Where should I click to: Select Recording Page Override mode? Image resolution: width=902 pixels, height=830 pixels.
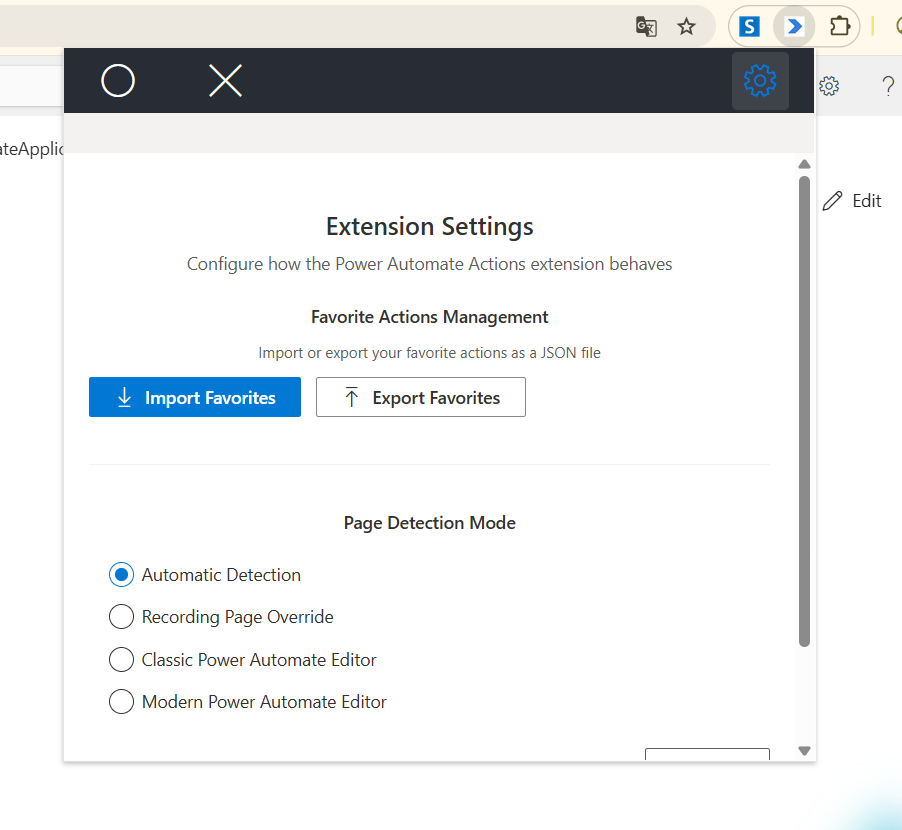pos(121,616)
